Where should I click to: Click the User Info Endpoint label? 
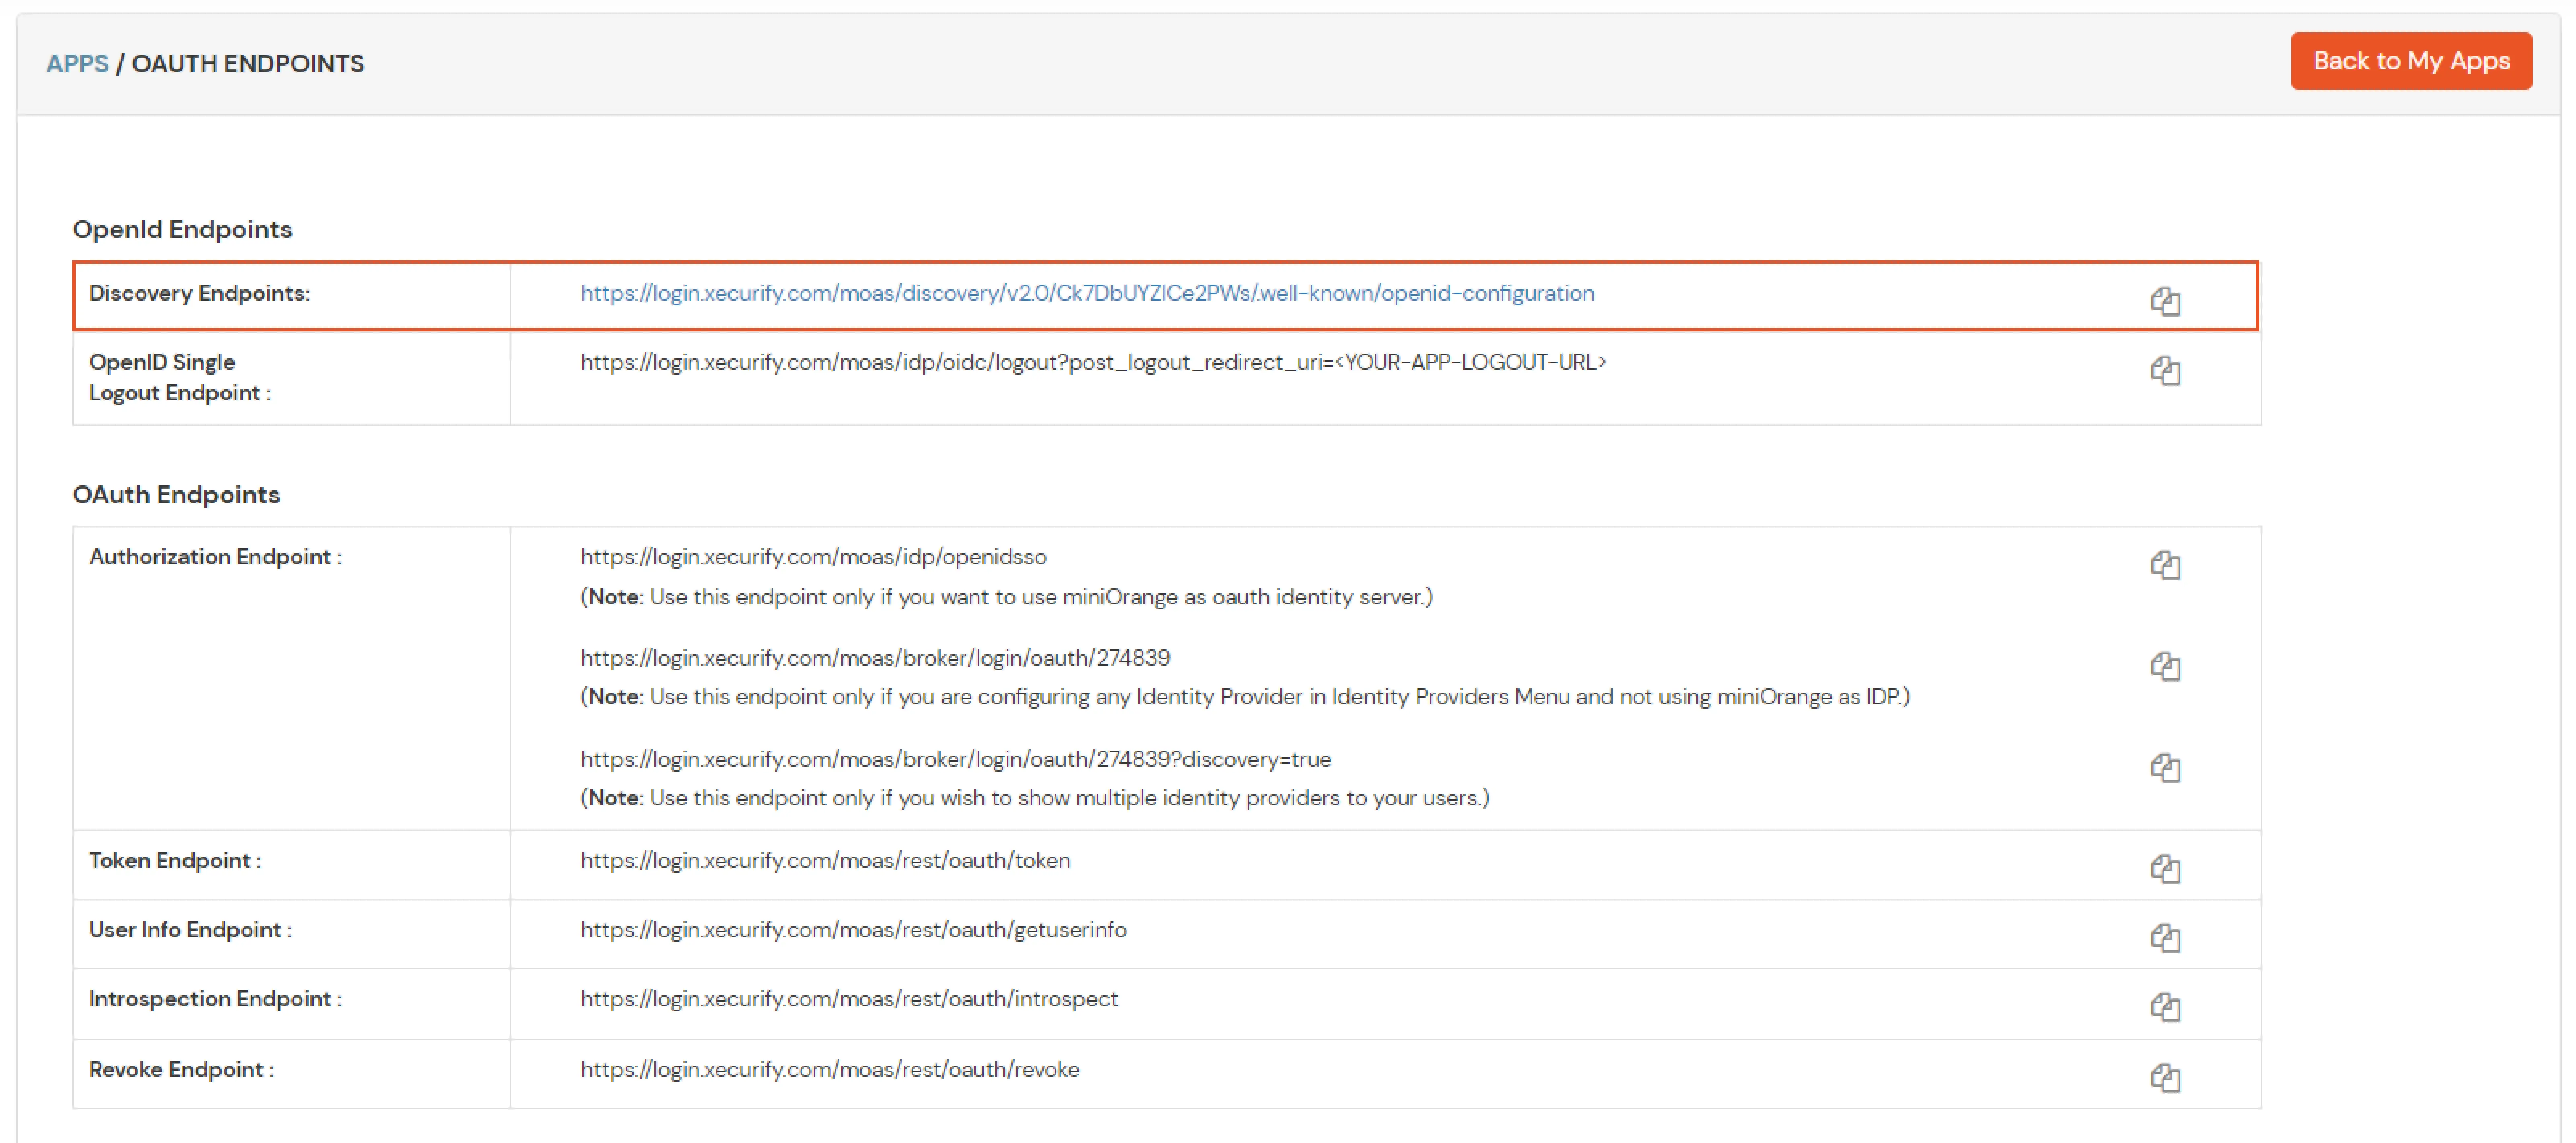[x=190, y=930]
